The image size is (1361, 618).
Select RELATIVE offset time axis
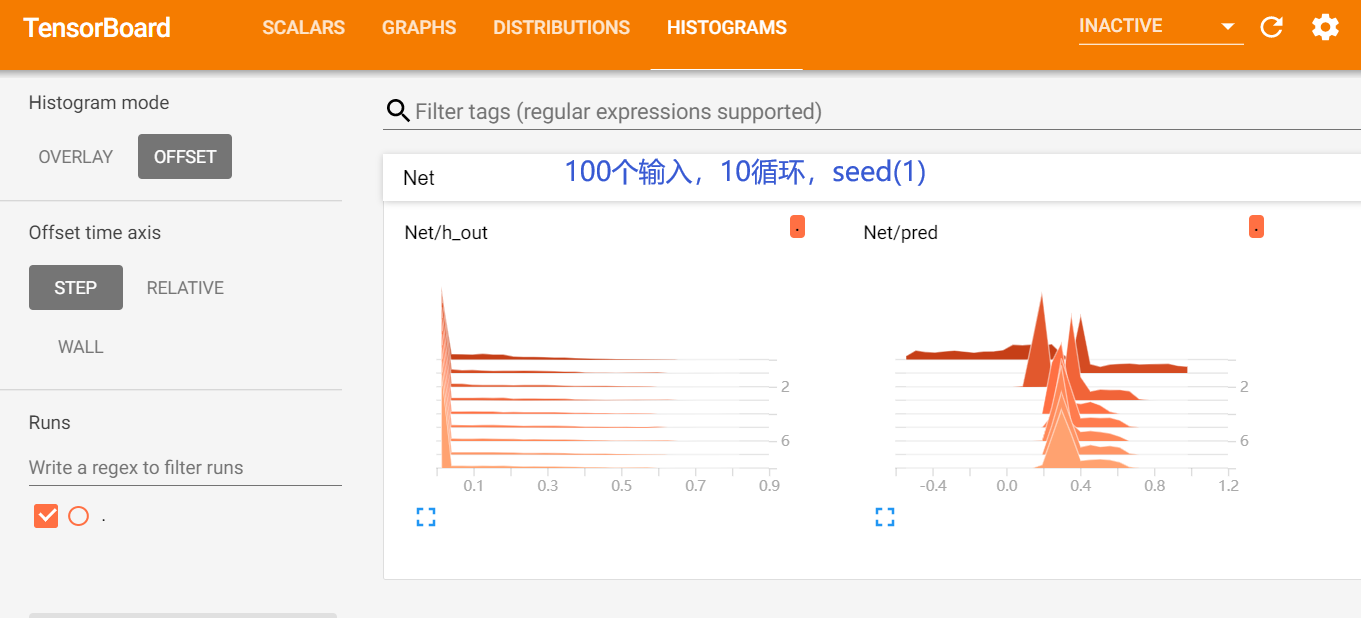point(185,287)
